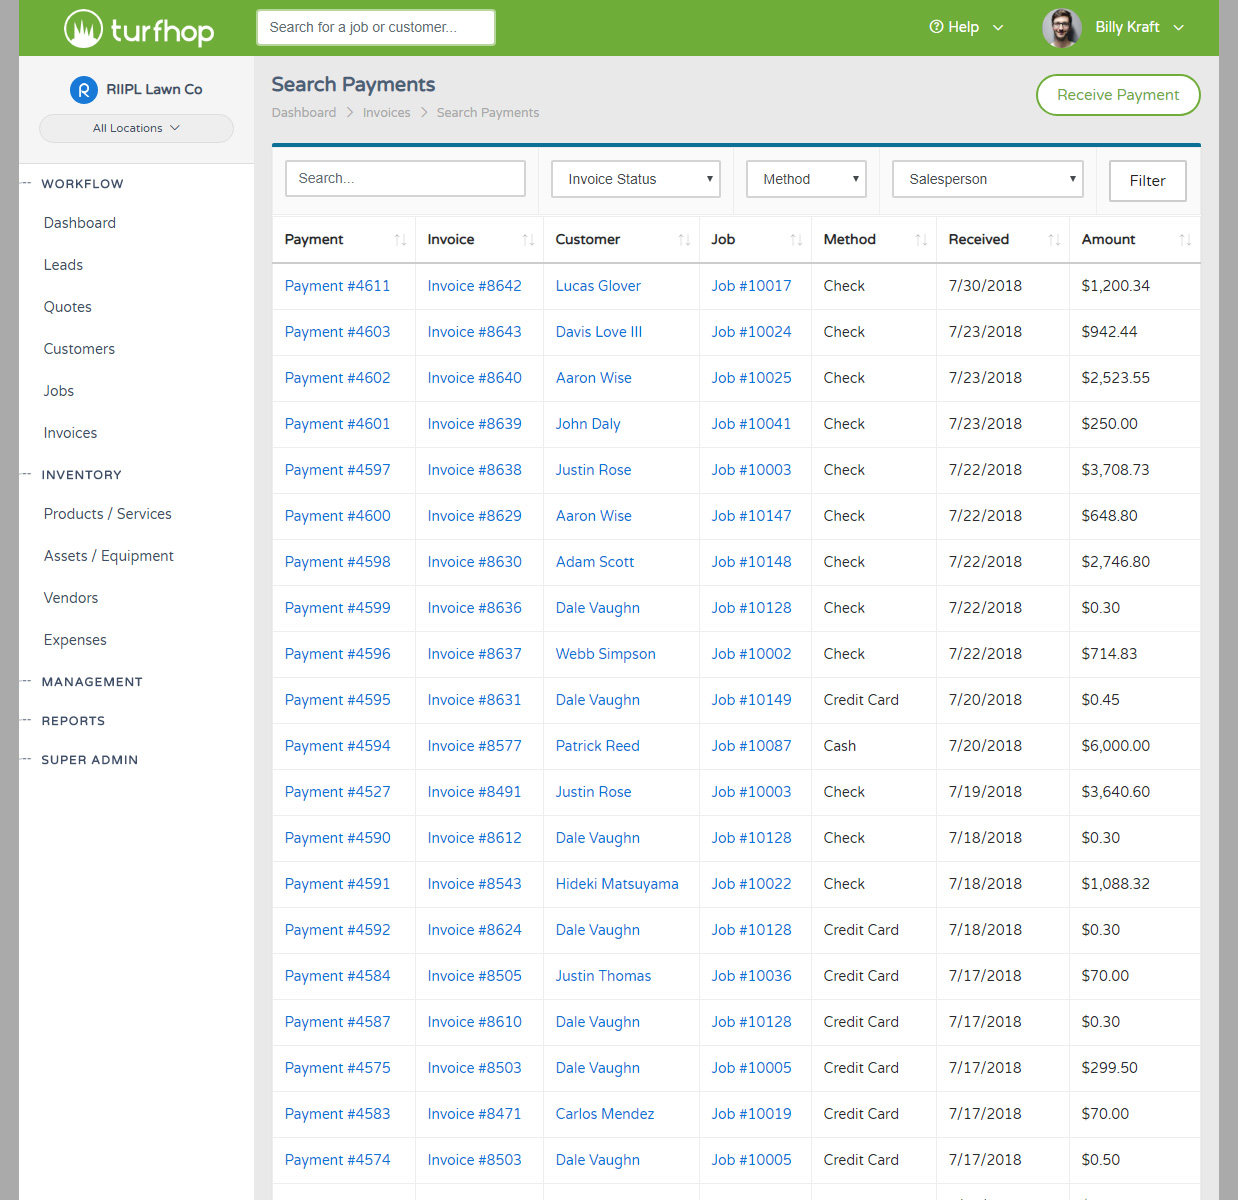Open Billy Kraft's profile avatar
This screenshot has height=1200, width=1238.
(x=1061, y=27)
